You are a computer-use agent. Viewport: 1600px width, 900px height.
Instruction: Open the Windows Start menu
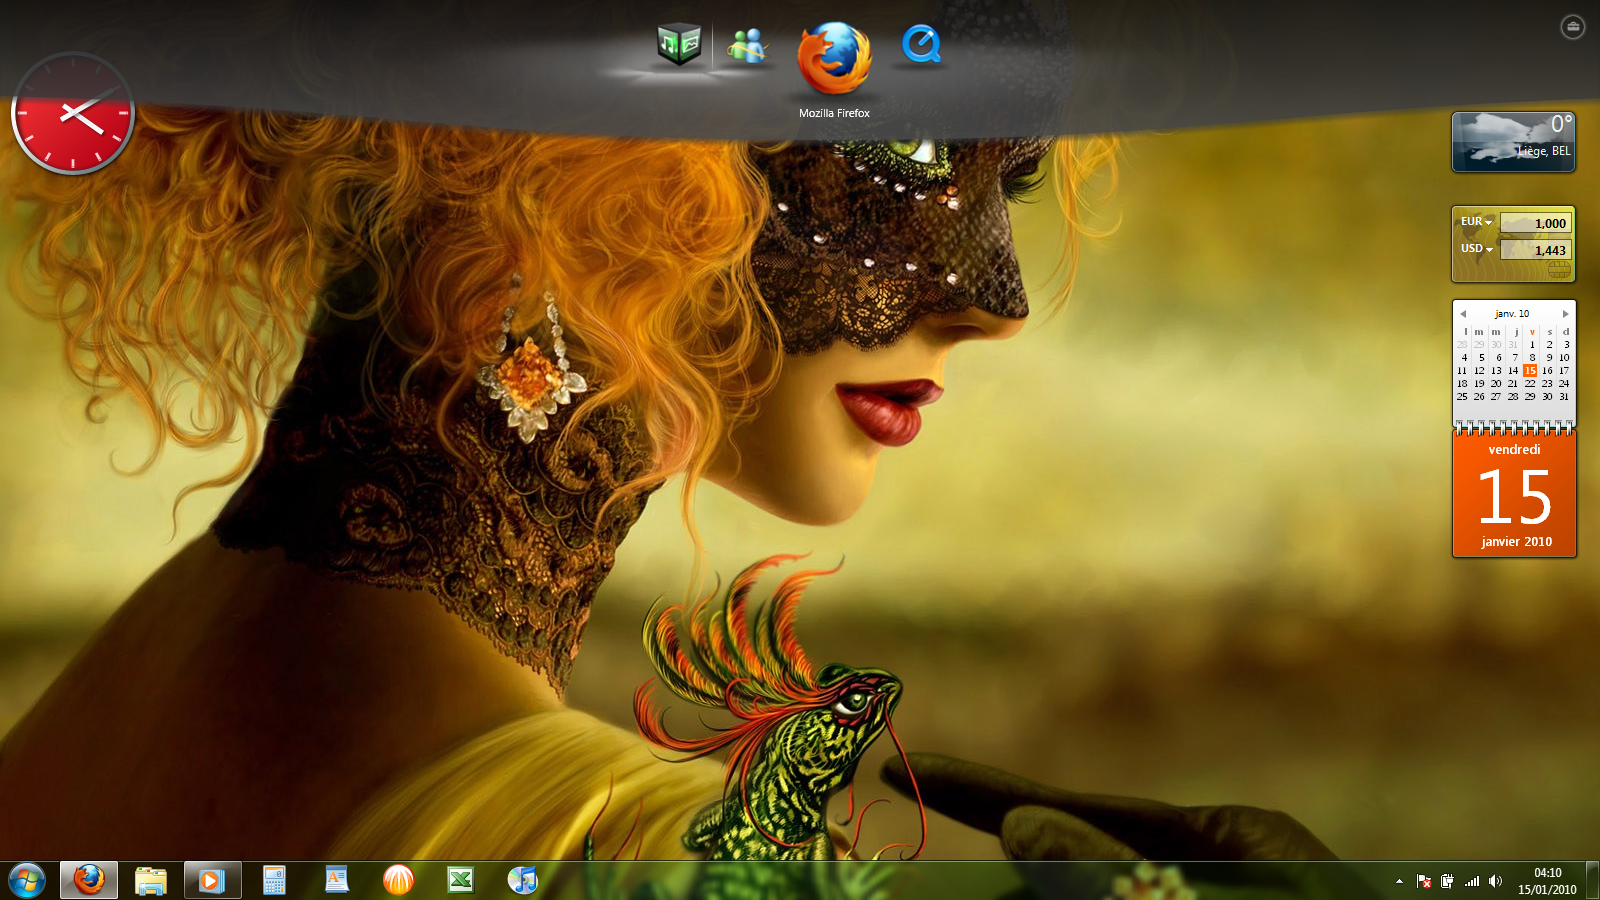27,881
